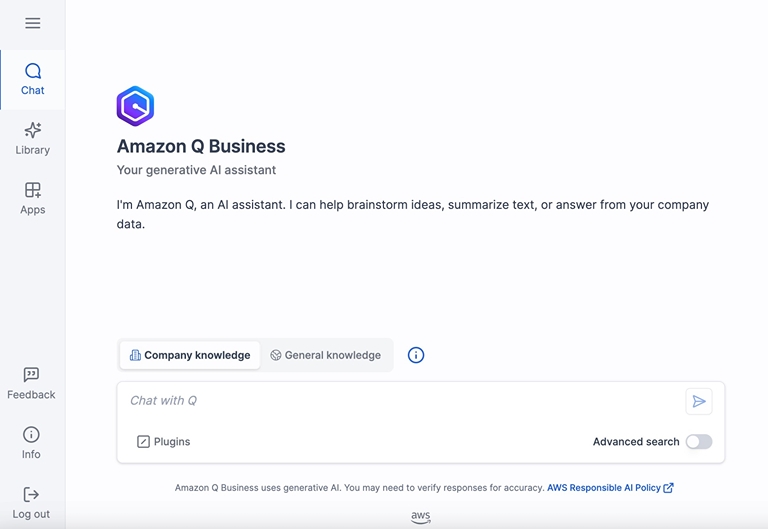Image resolution: width=768 pixels, height=529 pixels.
Task: Click the knowledge source info icon
Action: pyautogui.click(x=416, y=355)
